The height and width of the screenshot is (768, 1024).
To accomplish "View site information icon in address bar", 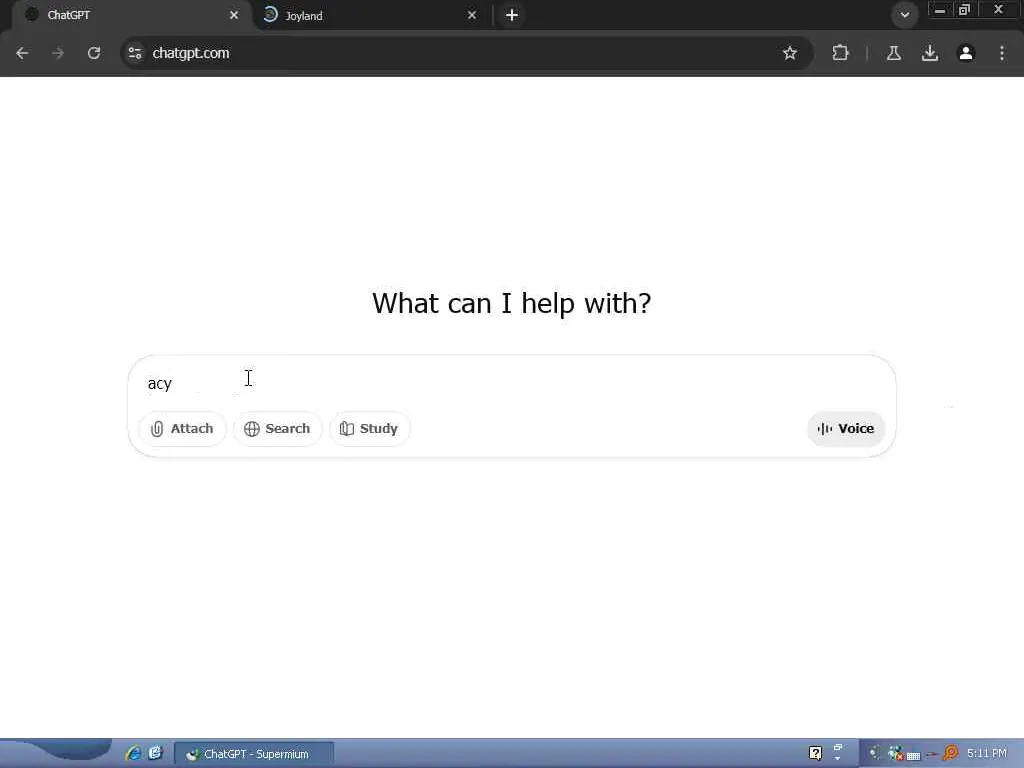I will pos(135,53).
